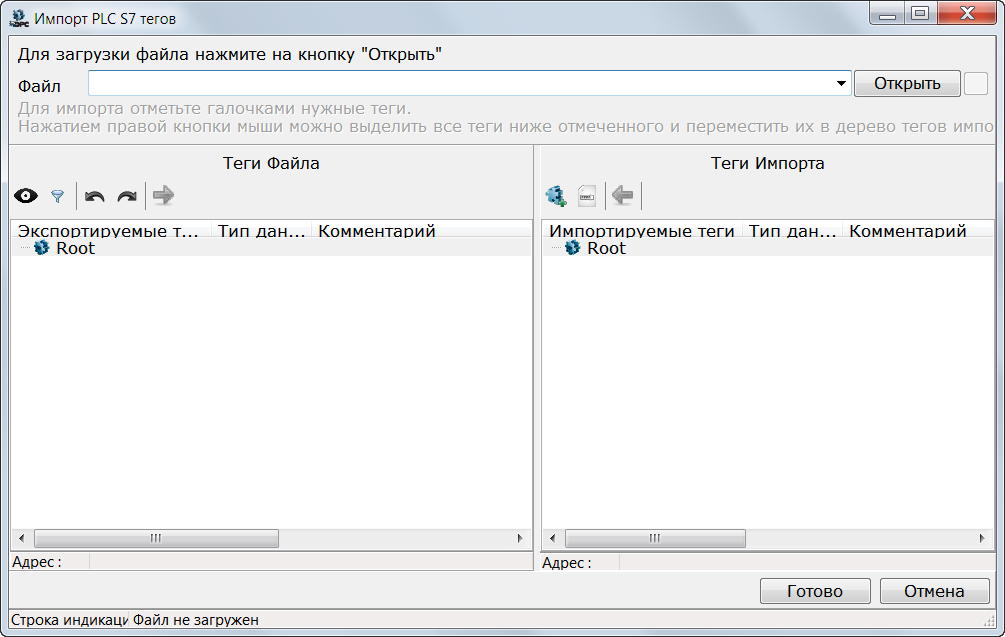Click the redo arrow icon

point(127,196)
